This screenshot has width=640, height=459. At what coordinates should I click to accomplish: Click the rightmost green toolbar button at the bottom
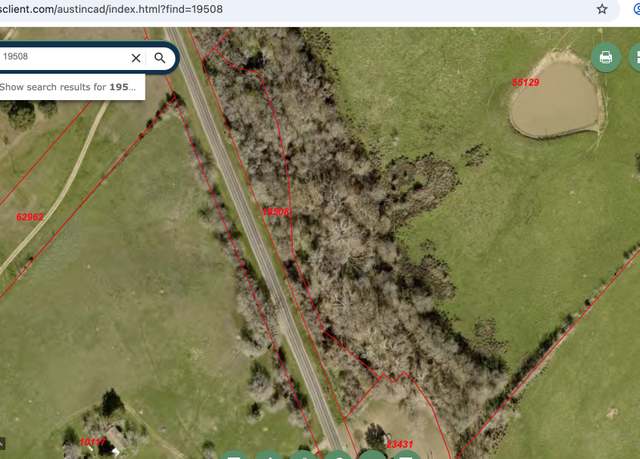click(406, 455)
